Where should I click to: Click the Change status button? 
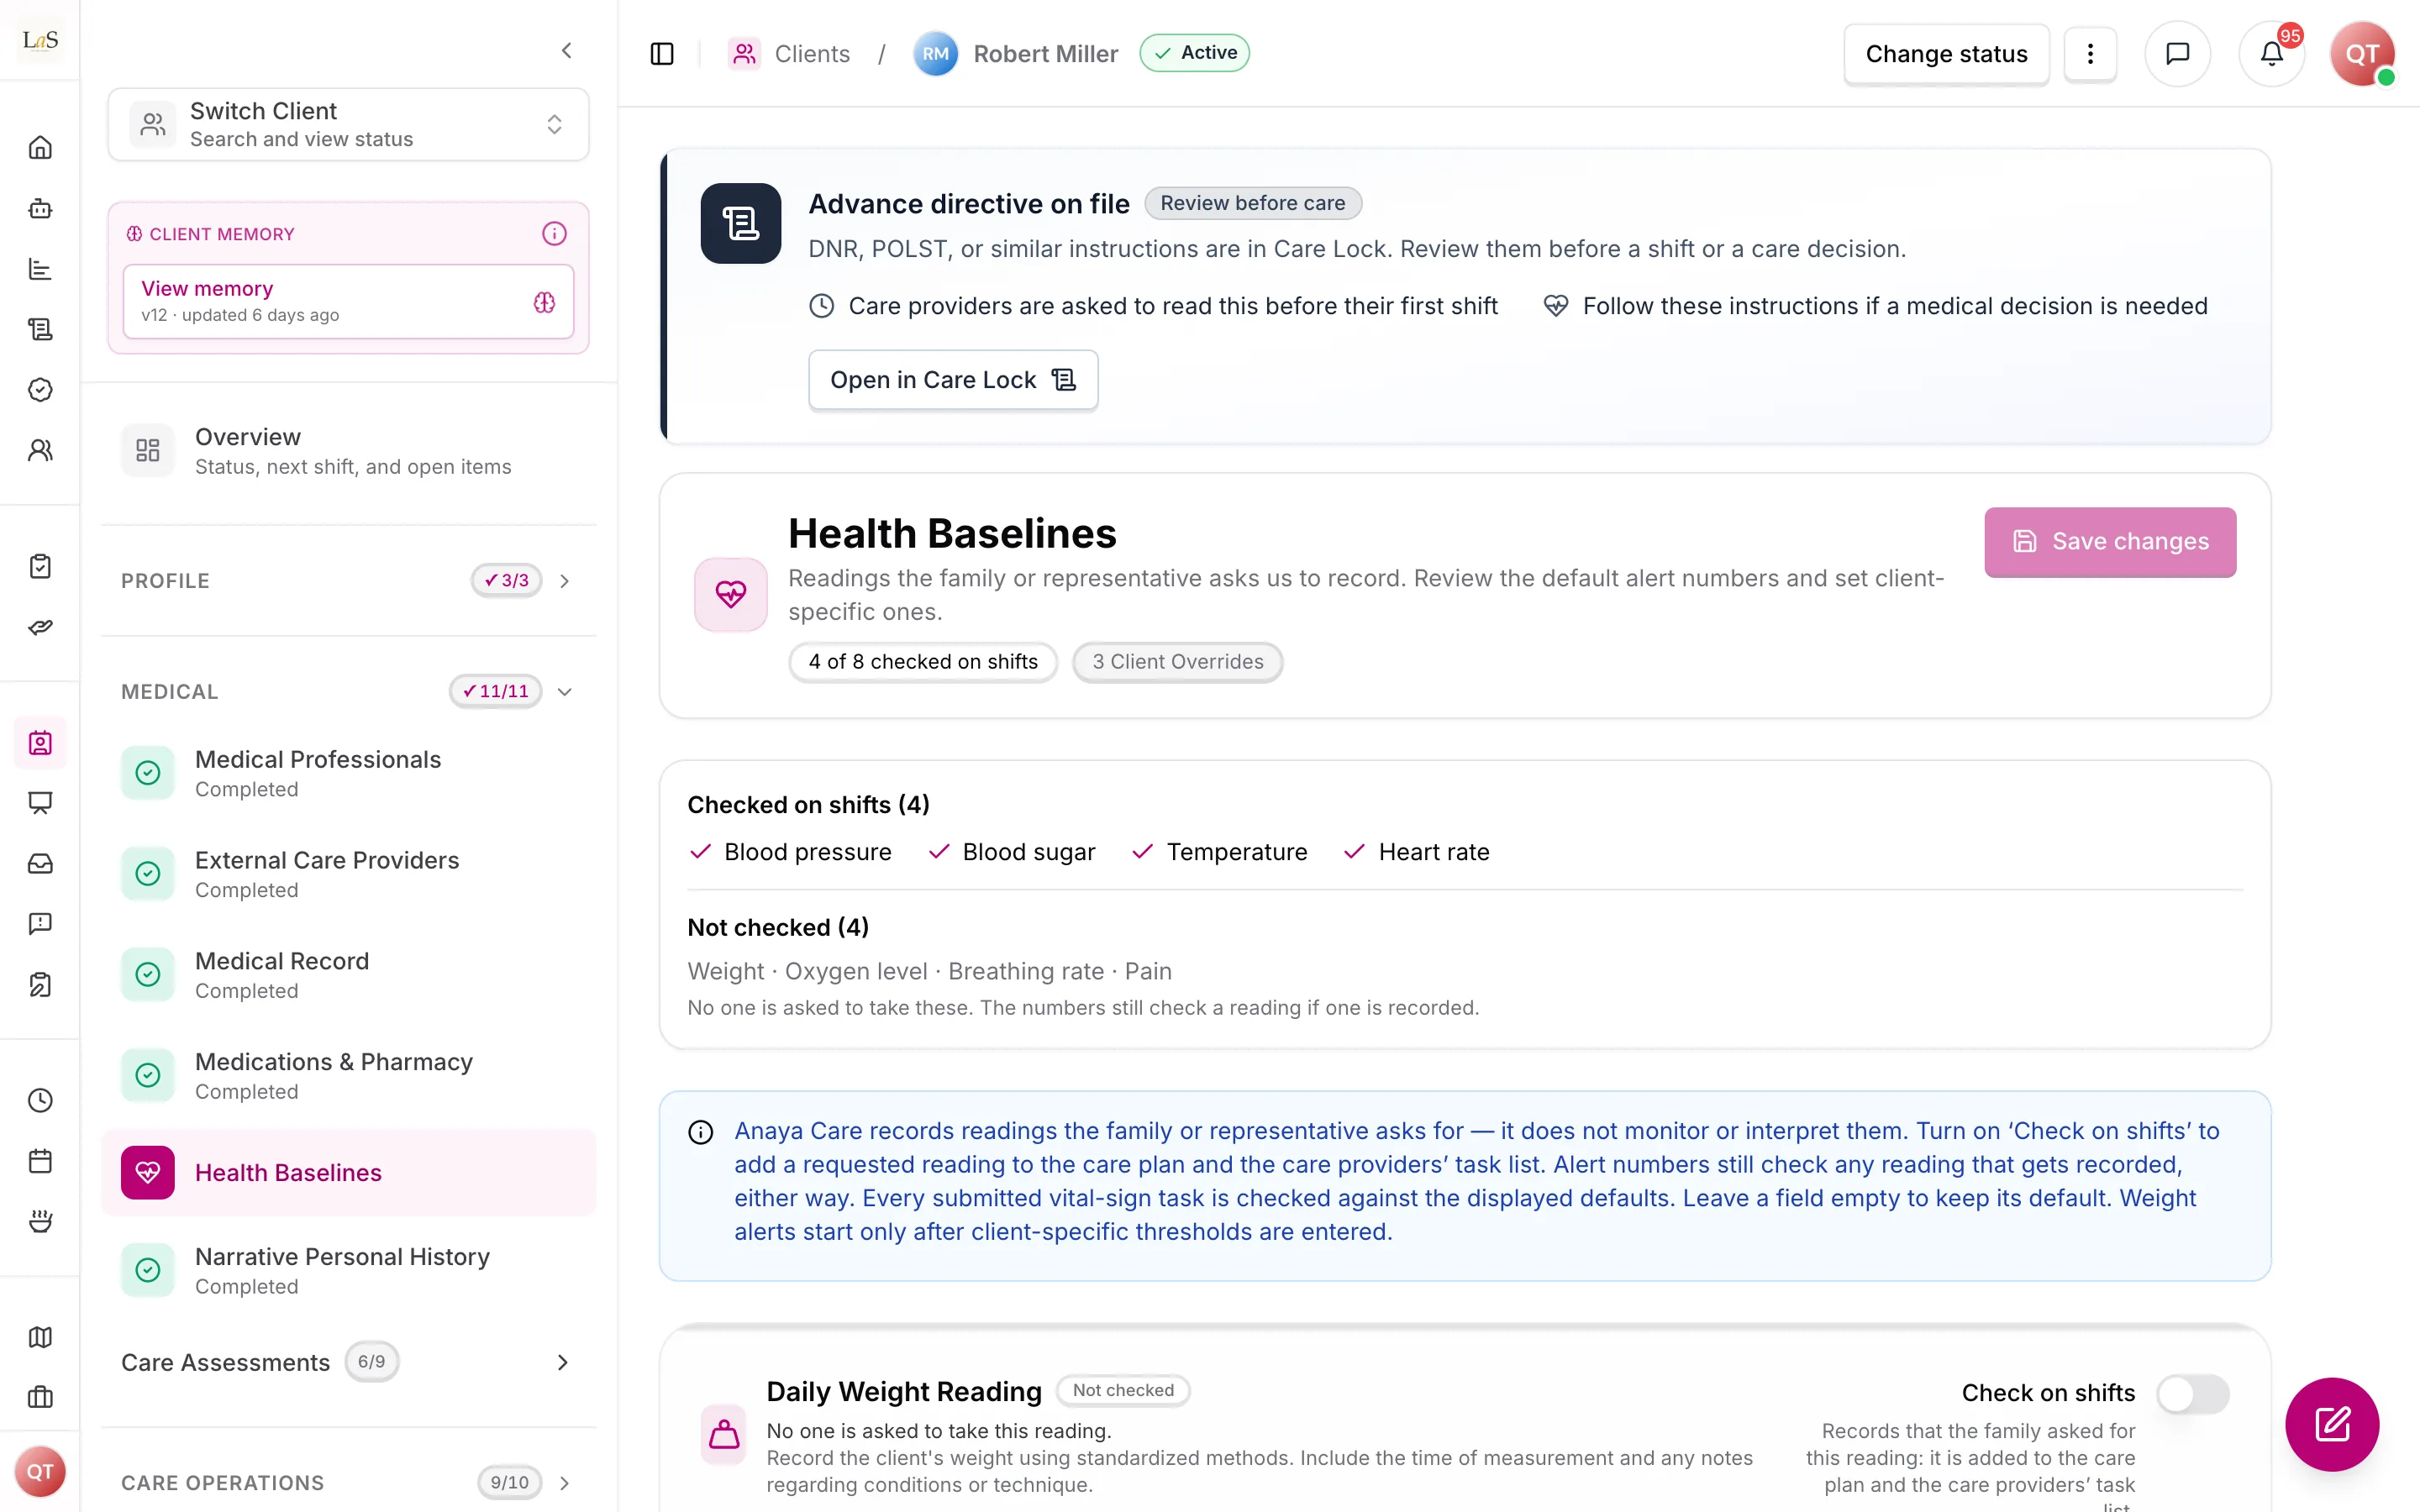coord(1946,54)
